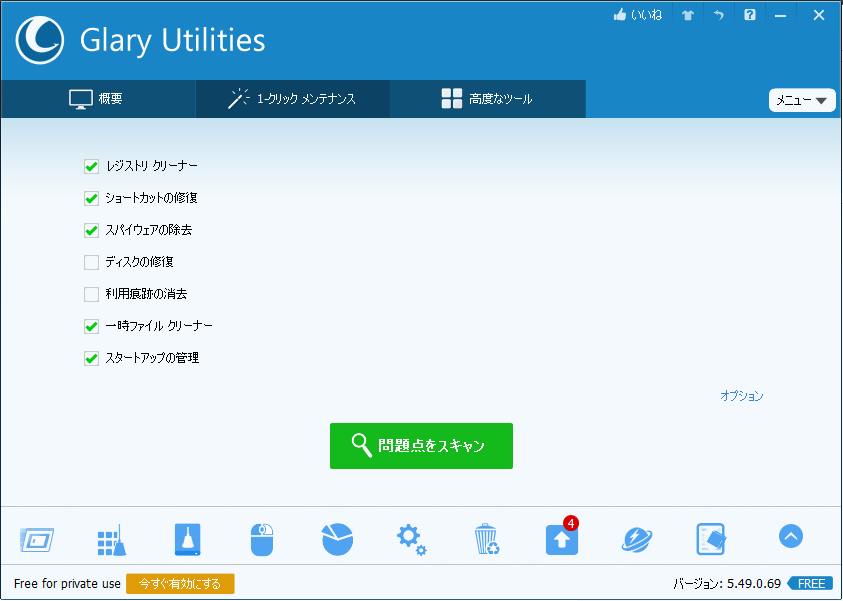Click the Glary Utilities crescent moon logo

pos(40,40)
